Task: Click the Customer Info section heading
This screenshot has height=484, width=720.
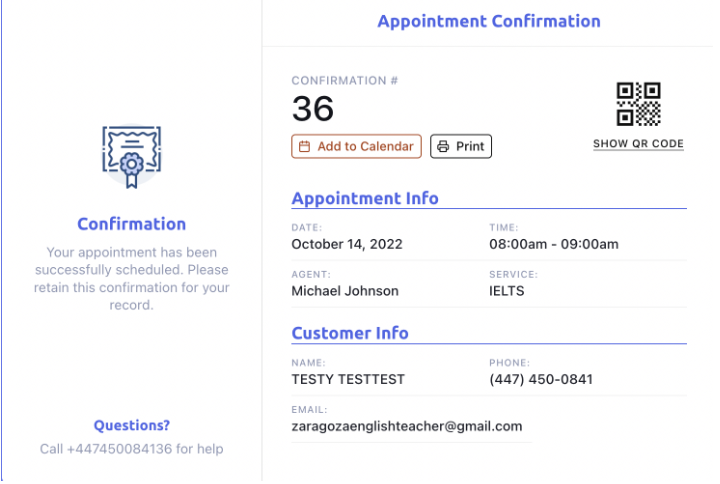Action: coord(350,333)
